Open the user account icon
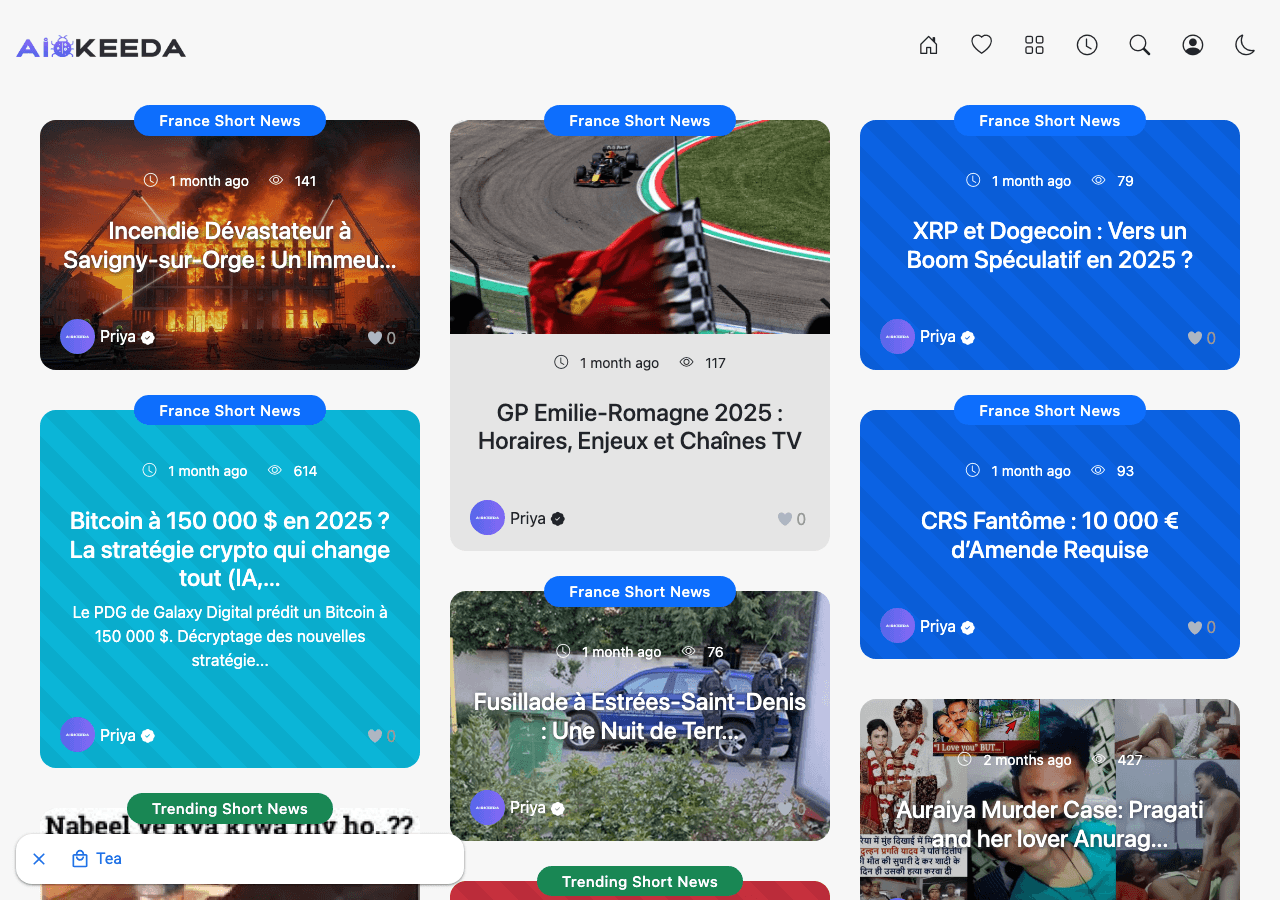This screenshot has width=1280, height=900. (1192, 45)
